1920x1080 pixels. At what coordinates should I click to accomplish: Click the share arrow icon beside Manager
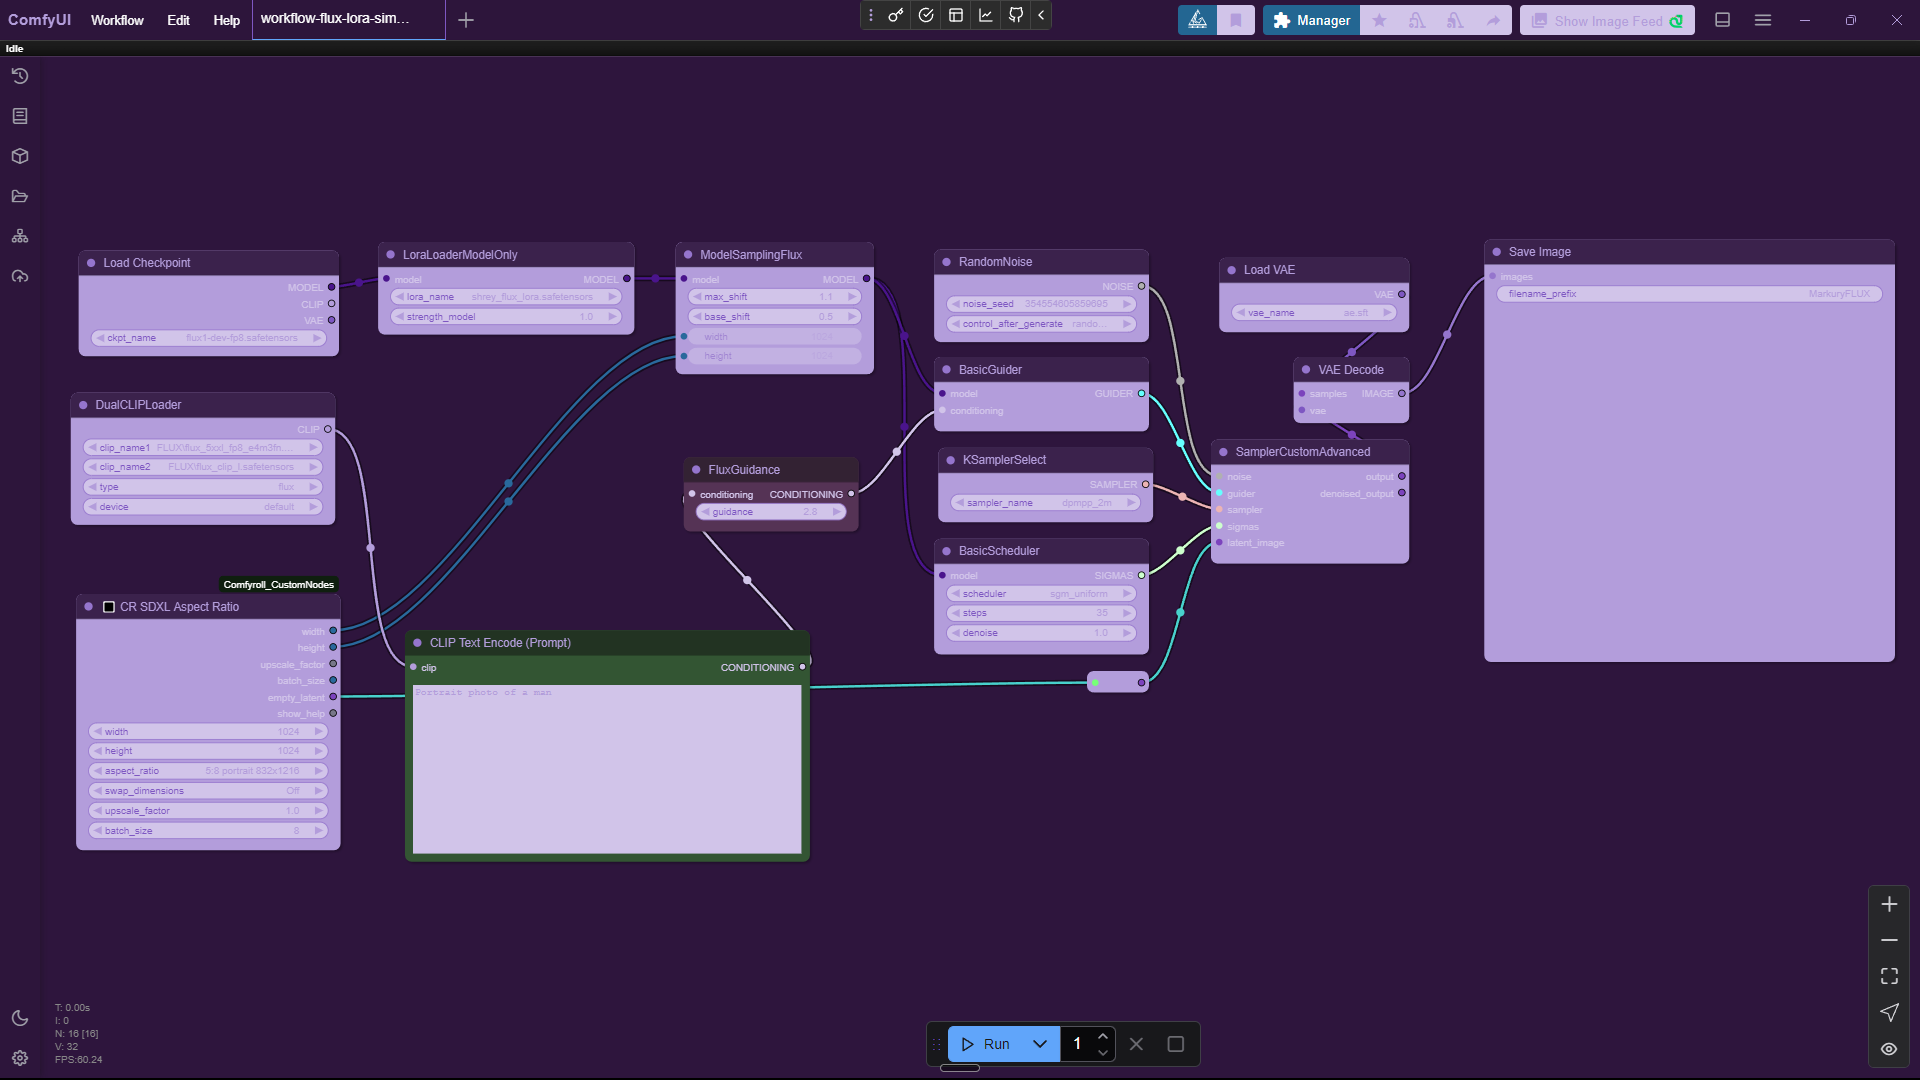(x=1493, y=20)
